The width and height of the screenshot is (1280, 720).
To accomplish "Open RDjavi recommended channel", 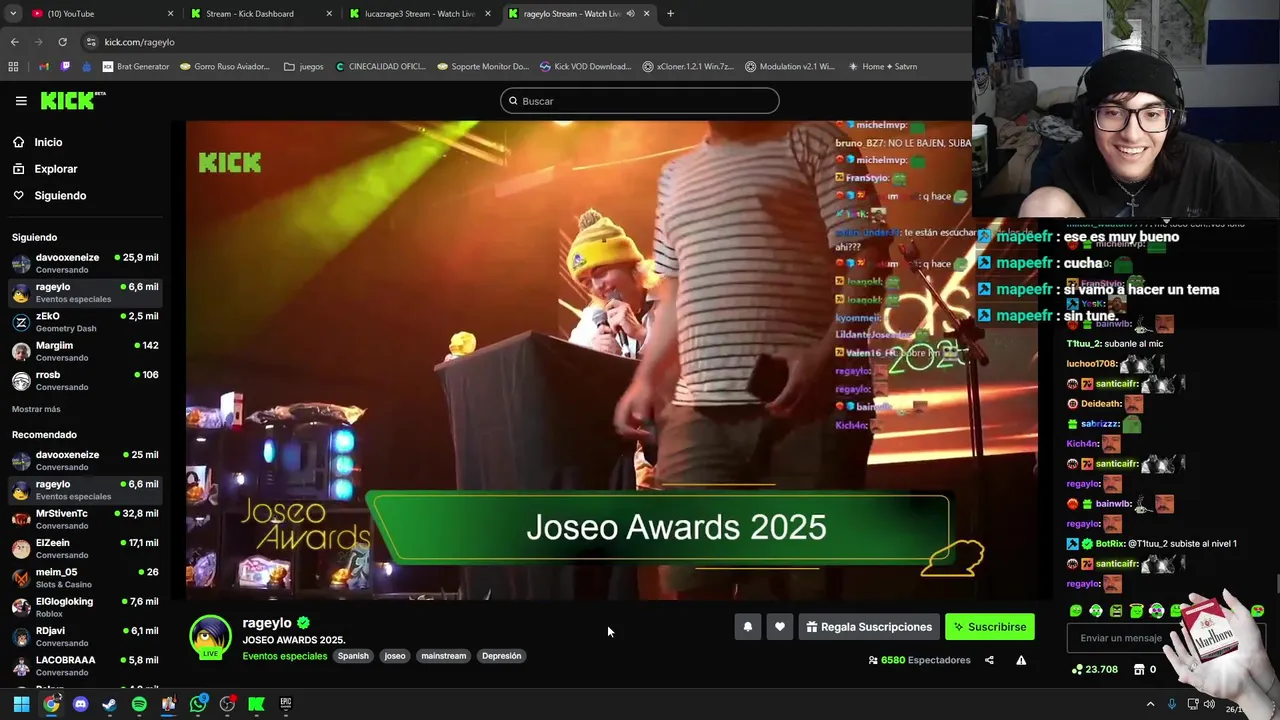I will (x=84, y=636).
